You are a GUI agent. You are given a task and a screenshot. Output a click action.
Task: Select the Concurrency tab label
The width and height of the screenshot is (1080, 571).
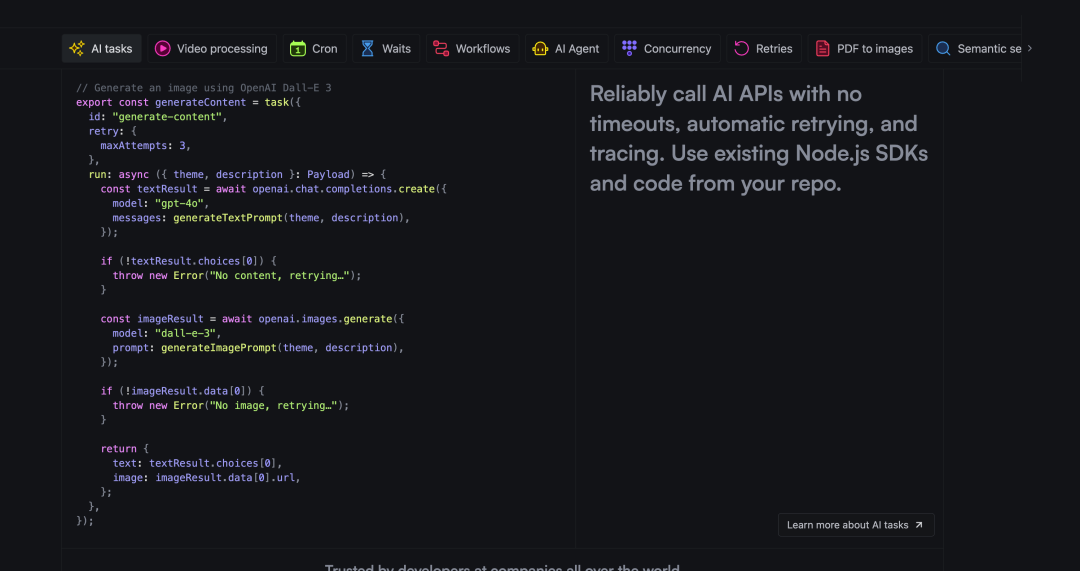pyautogui.click(x=677, y=48)
